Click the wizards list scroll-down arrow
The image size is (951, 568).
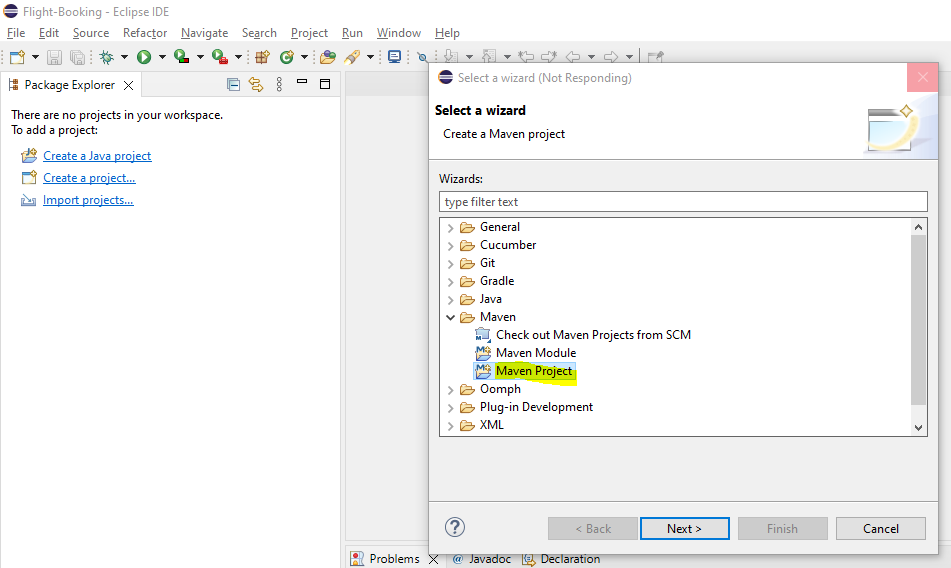918,427
